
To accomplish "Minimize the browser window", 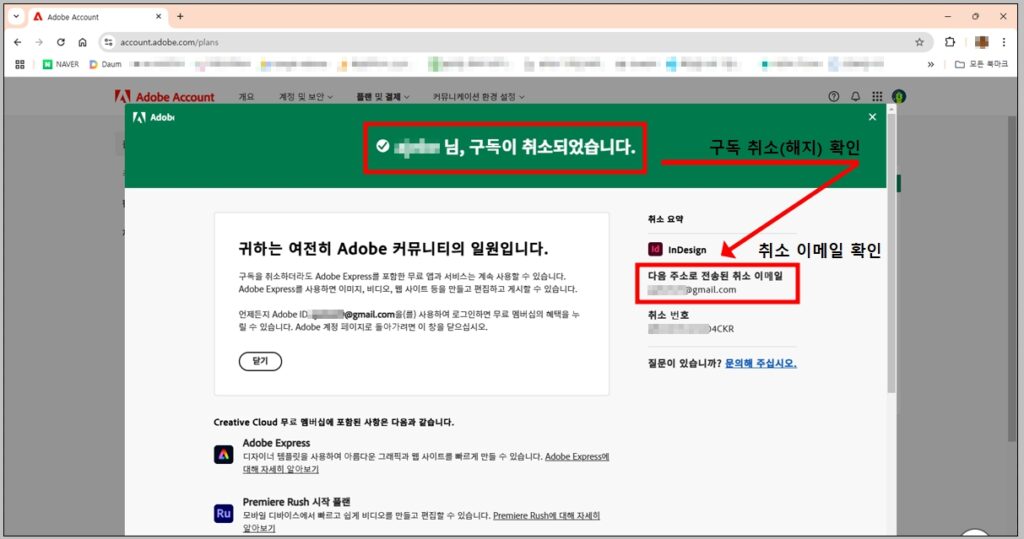I will (948, 16).
